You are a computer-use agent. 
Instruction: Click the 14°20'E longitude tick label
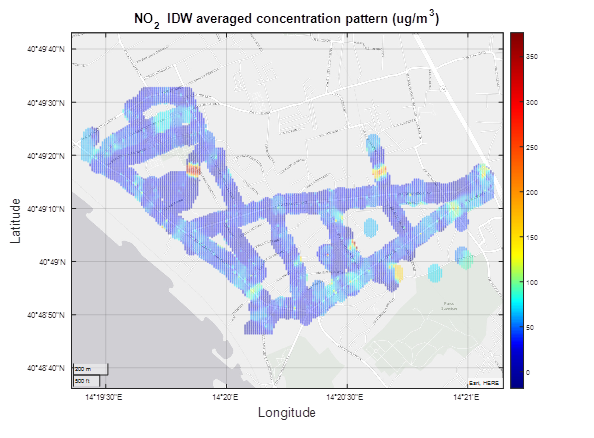[x=225, y=397]
